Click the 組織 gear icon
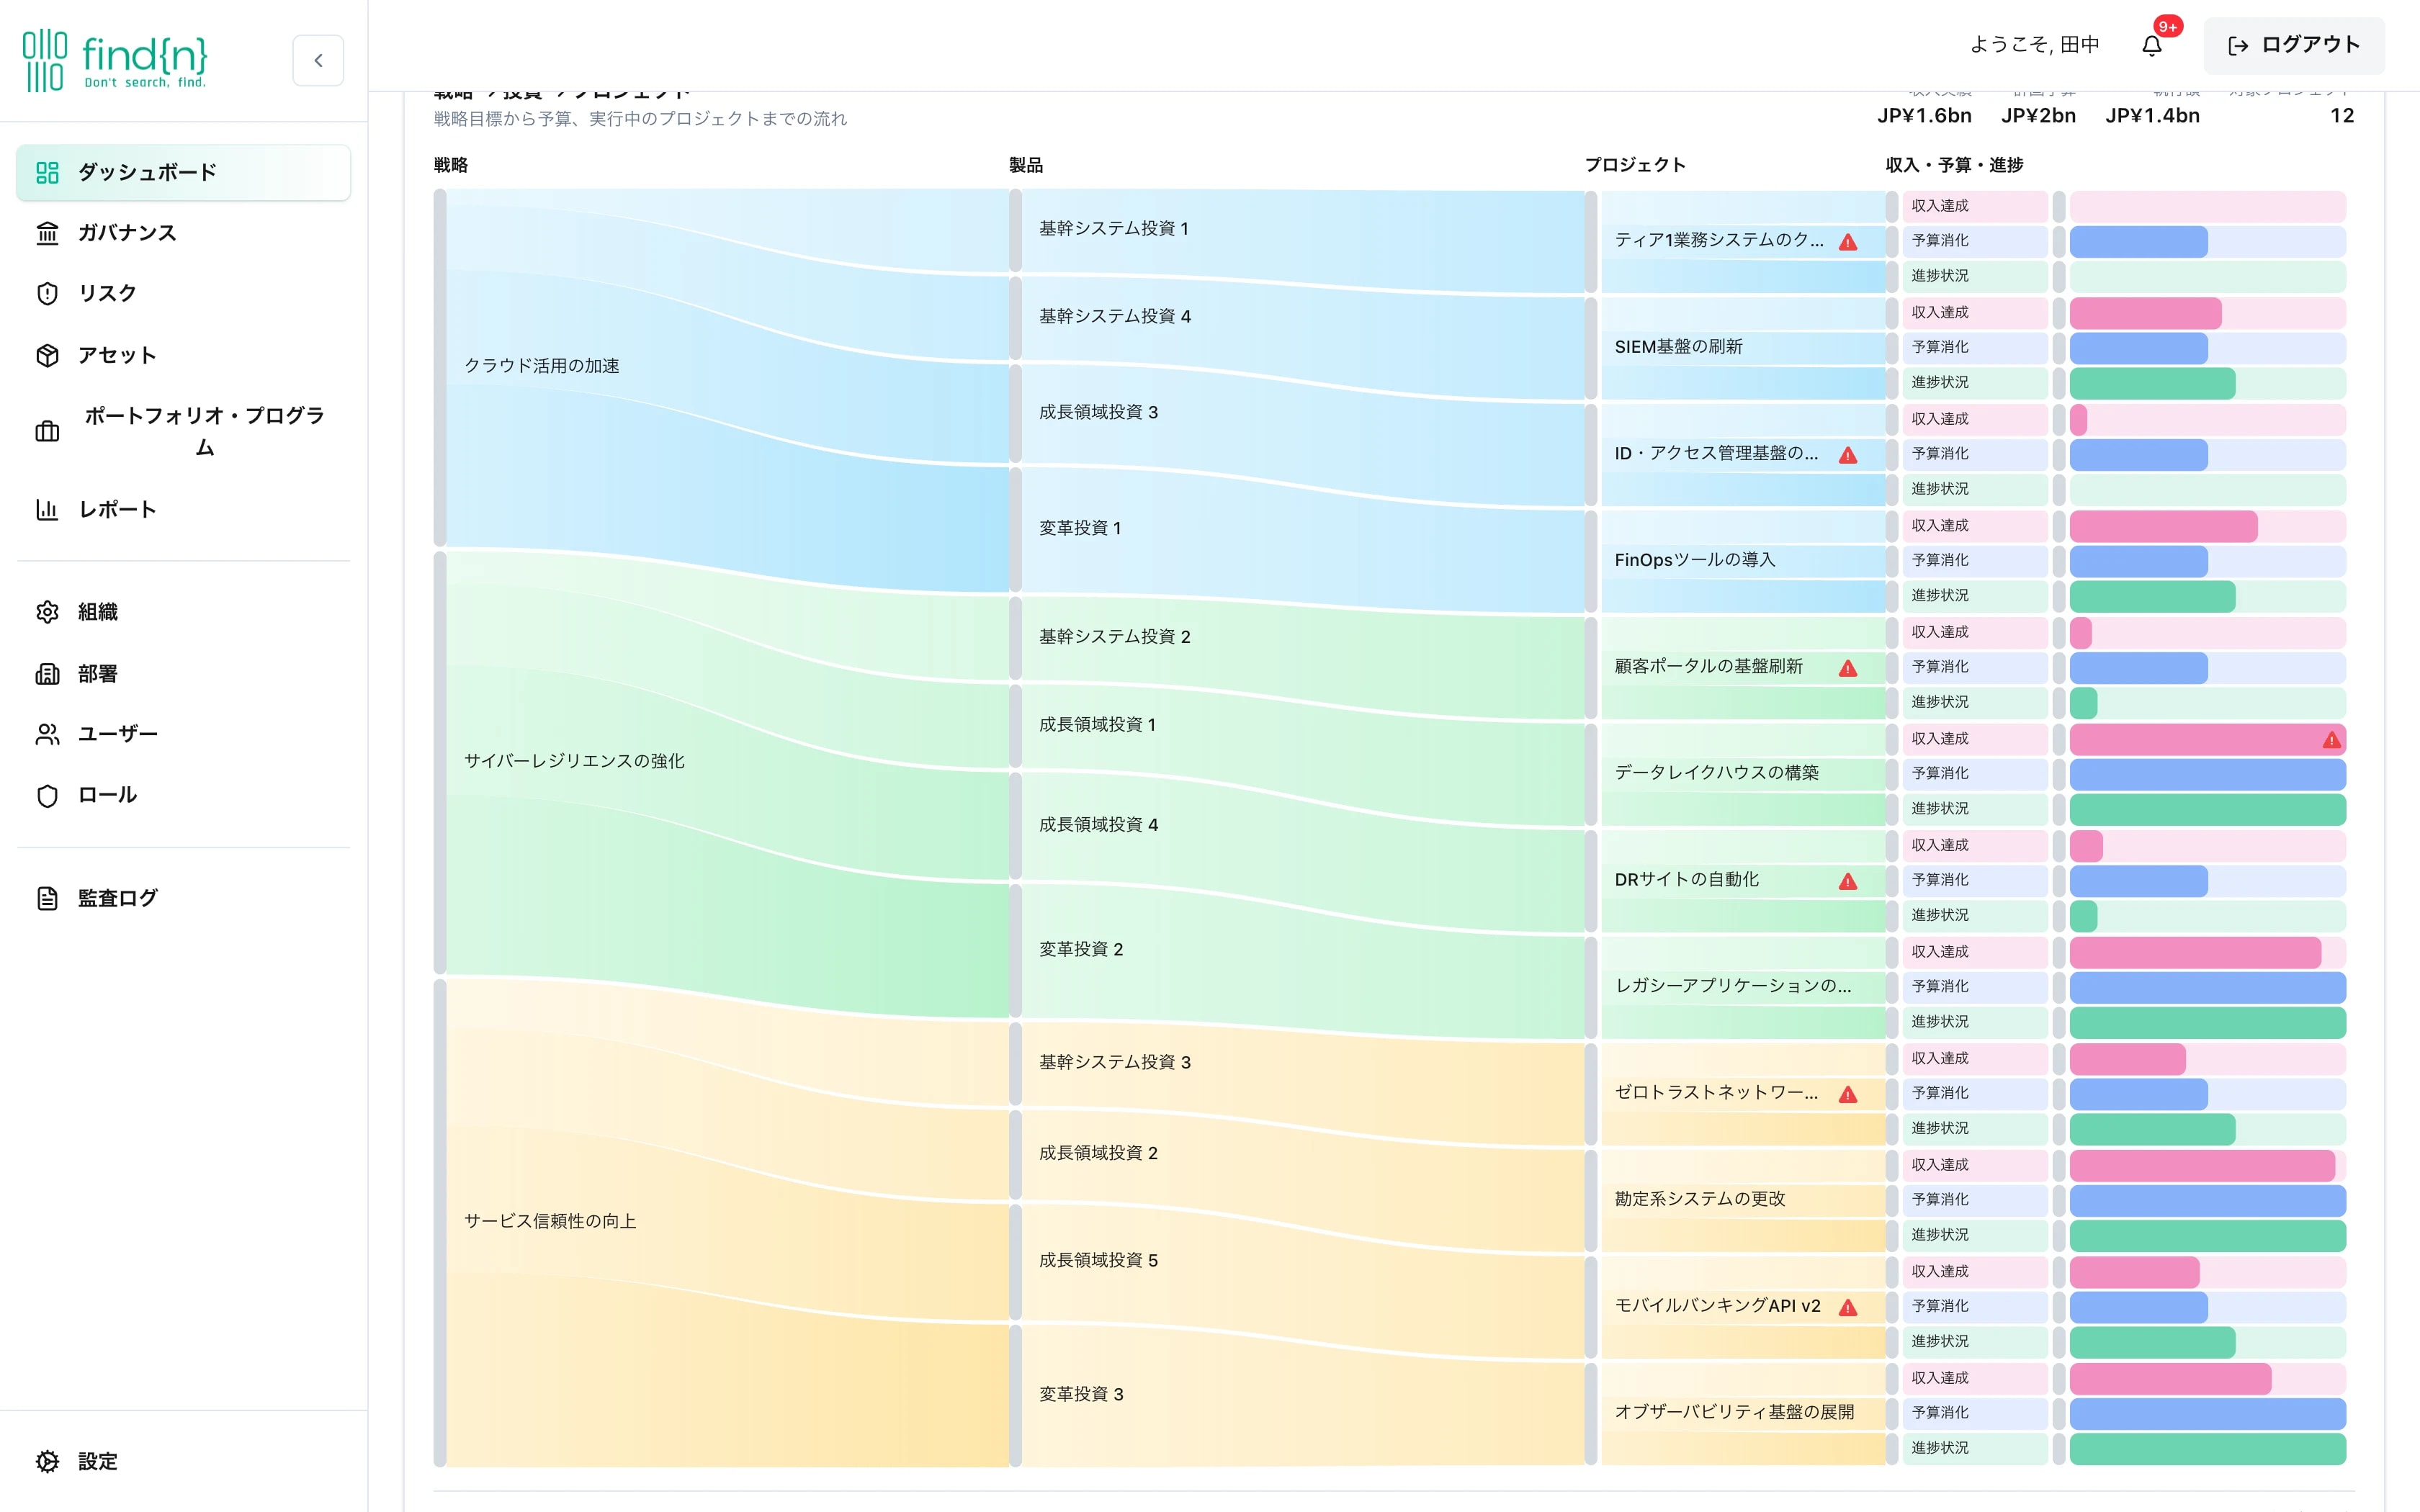The width and height of the screenshot is (2420, 1512). coord(47,611)
